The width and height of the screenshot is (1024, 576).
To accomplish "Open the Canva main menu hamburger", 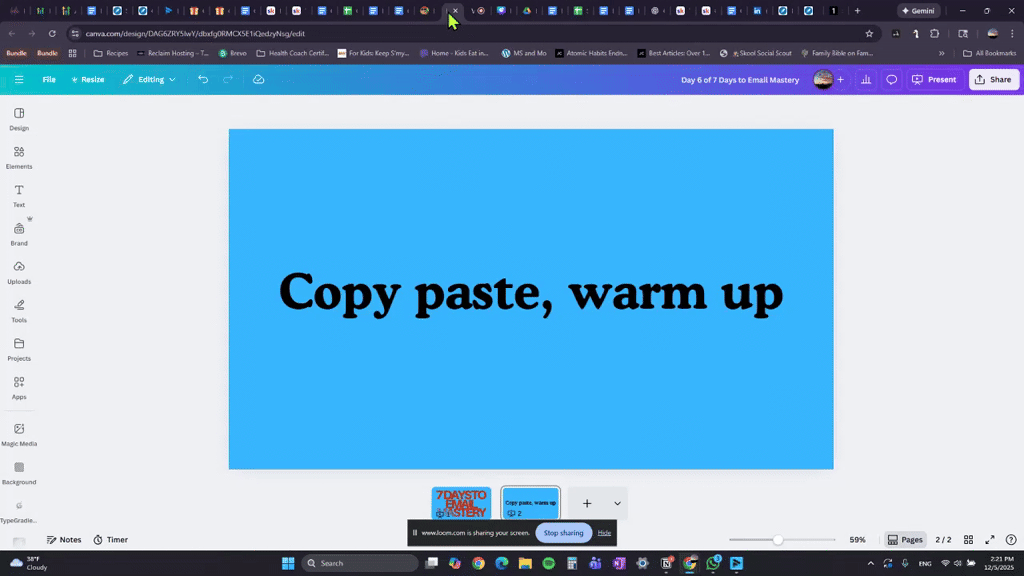I will 18,79.
